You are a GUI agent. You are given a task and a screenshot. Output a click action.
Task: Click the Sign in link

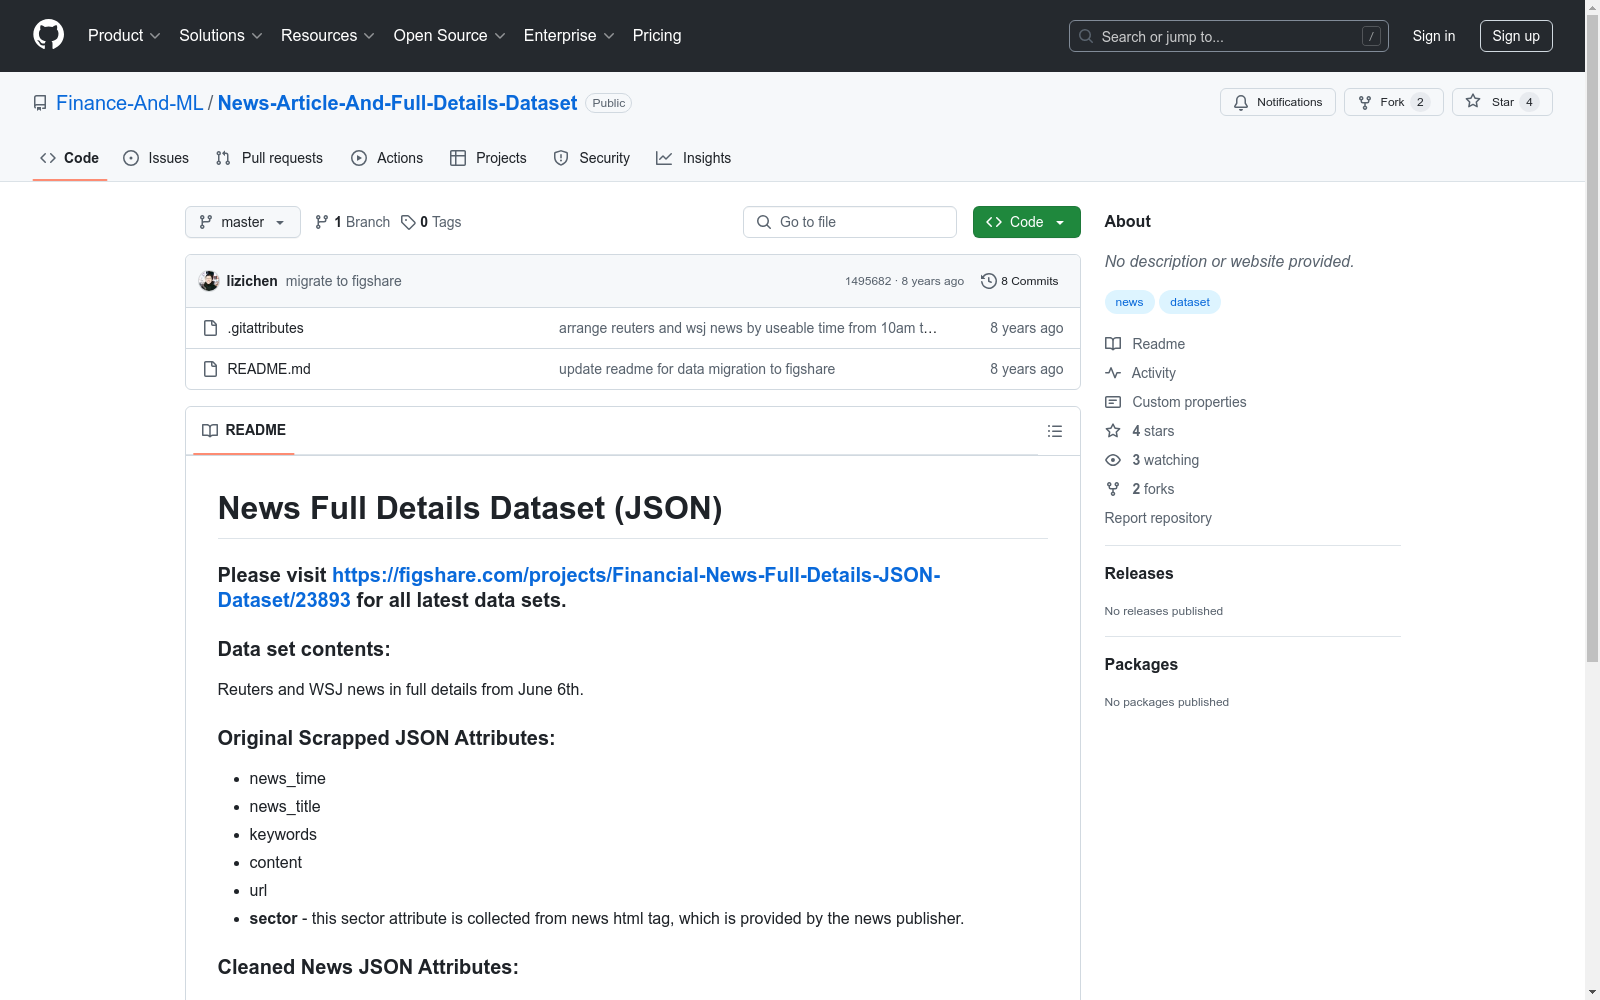(1434, 36)
